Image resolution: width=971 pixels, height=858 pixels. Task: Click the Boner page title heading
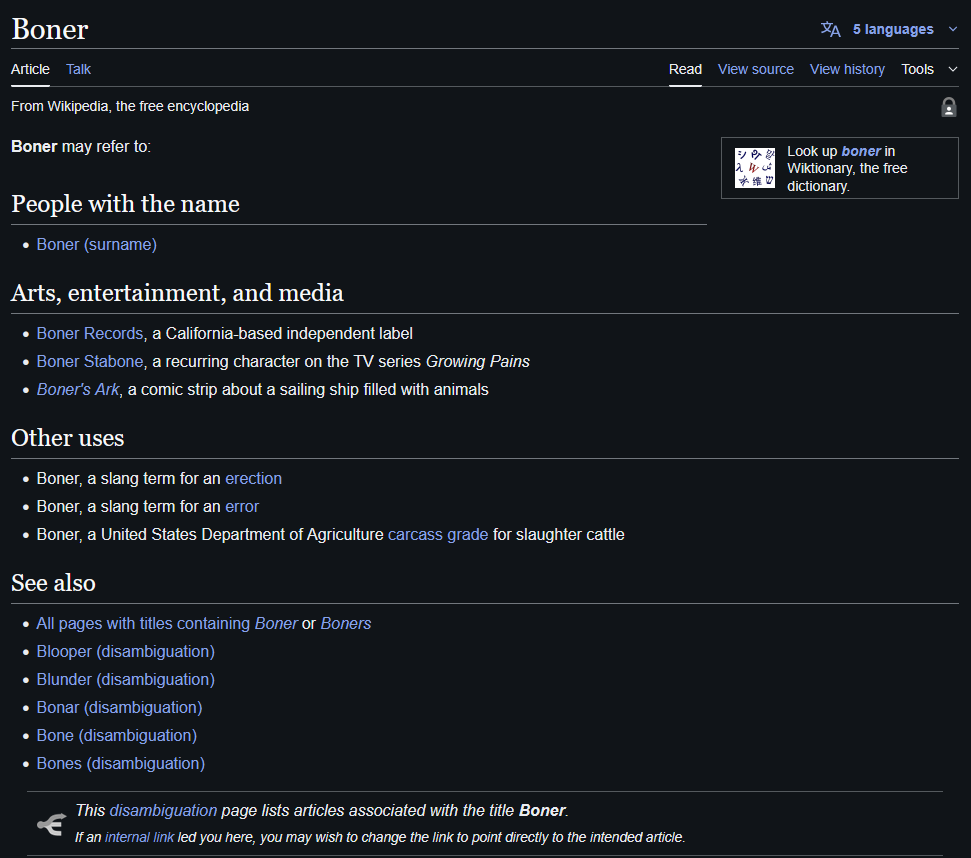pos(50,29)
